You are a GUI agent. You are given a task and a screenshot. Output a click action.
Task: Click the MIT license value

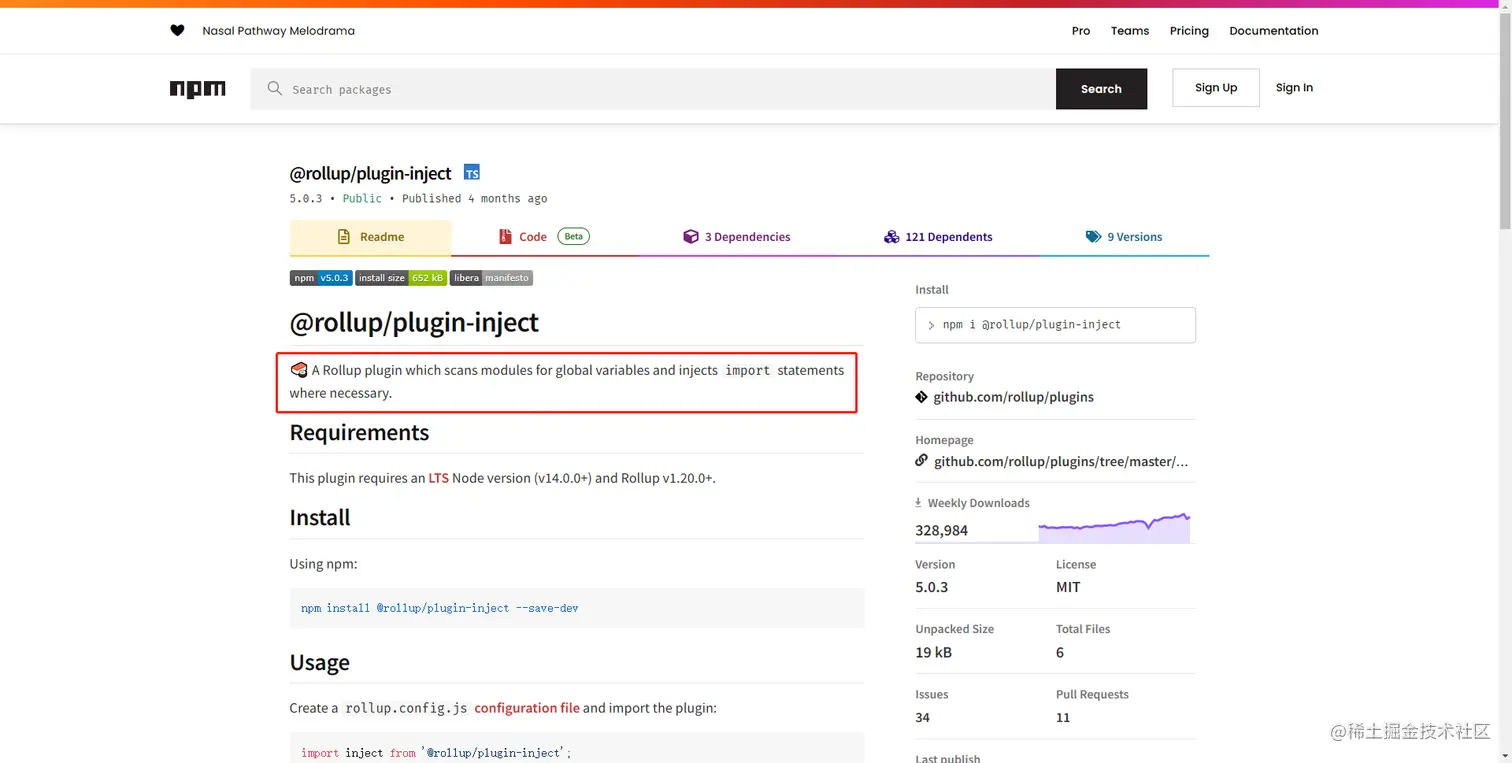tap(1068, 587)
